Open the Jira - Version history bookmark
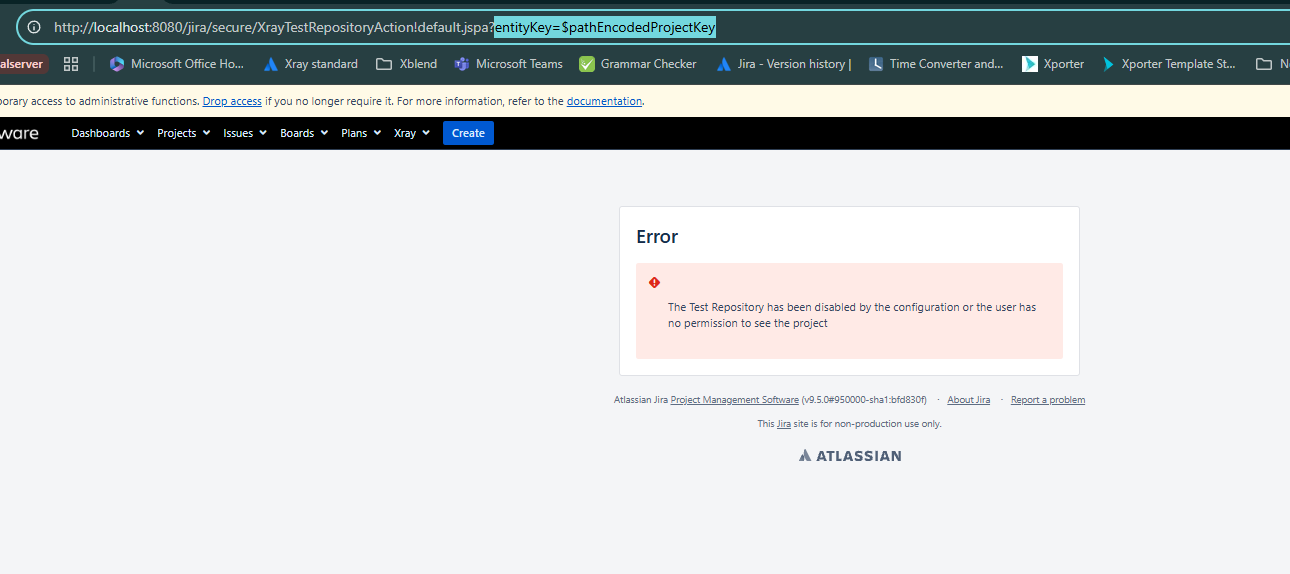The width and height of the screenshot is (1290, 574). [784, 64]
